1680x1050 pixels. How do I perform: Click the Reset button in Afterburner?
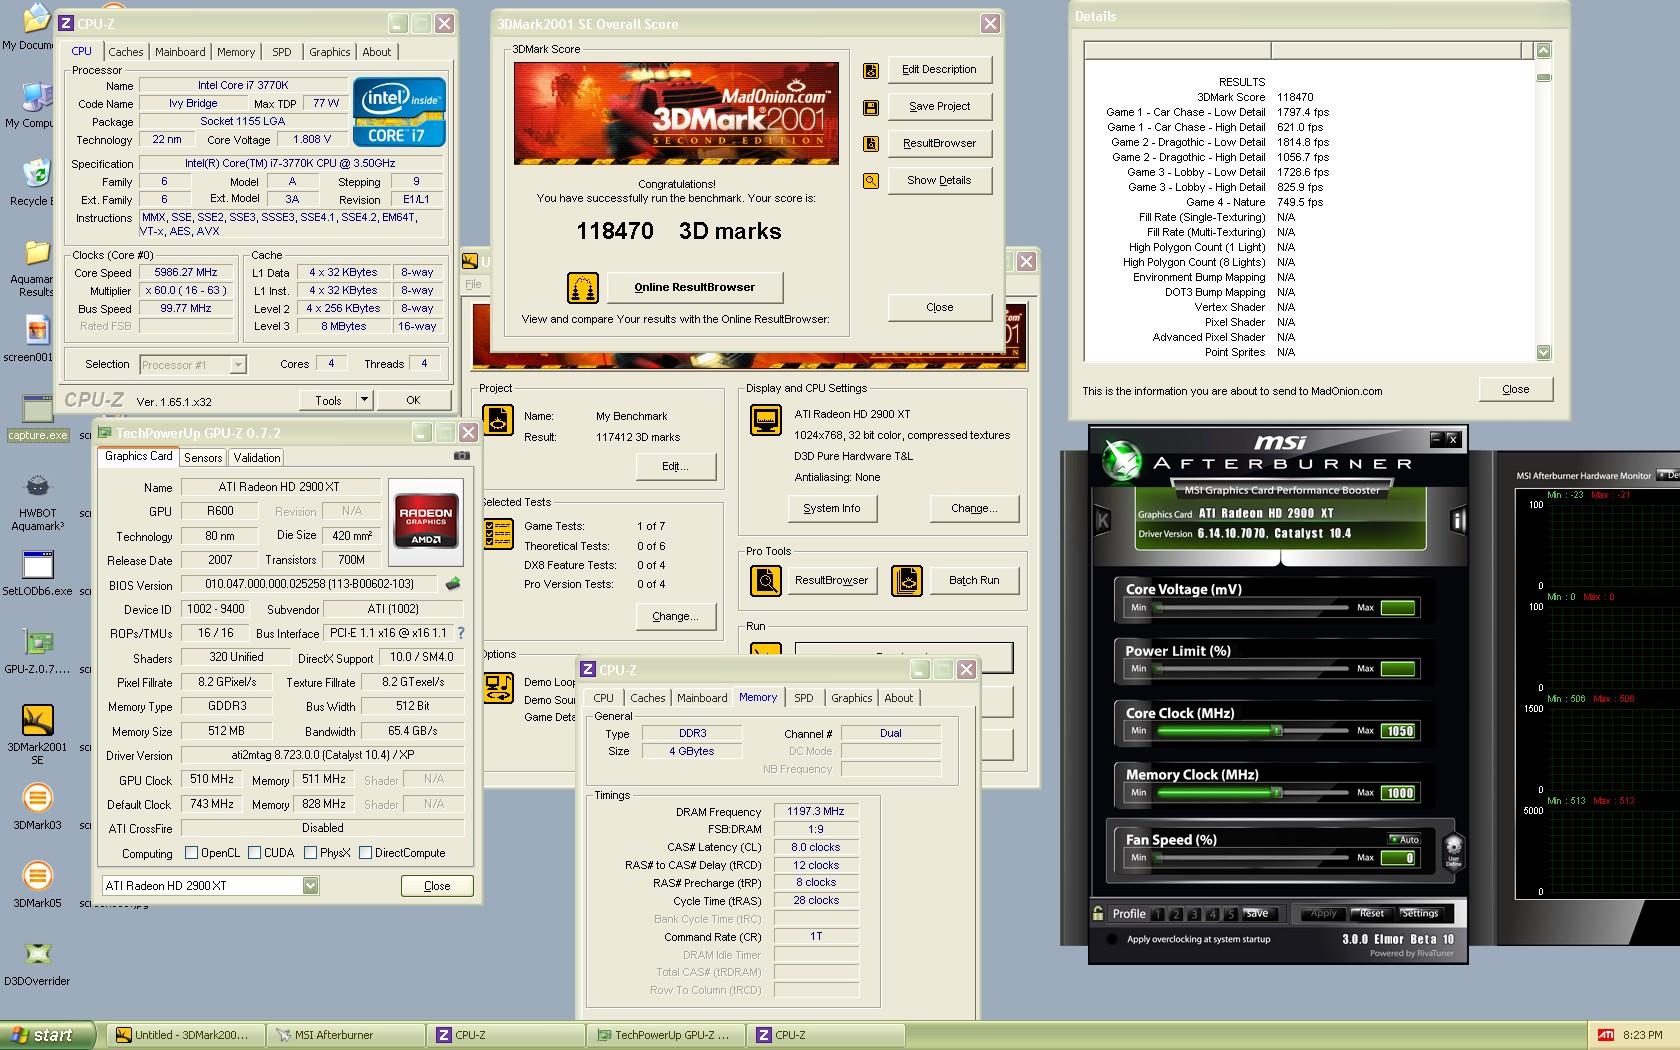1372,914
